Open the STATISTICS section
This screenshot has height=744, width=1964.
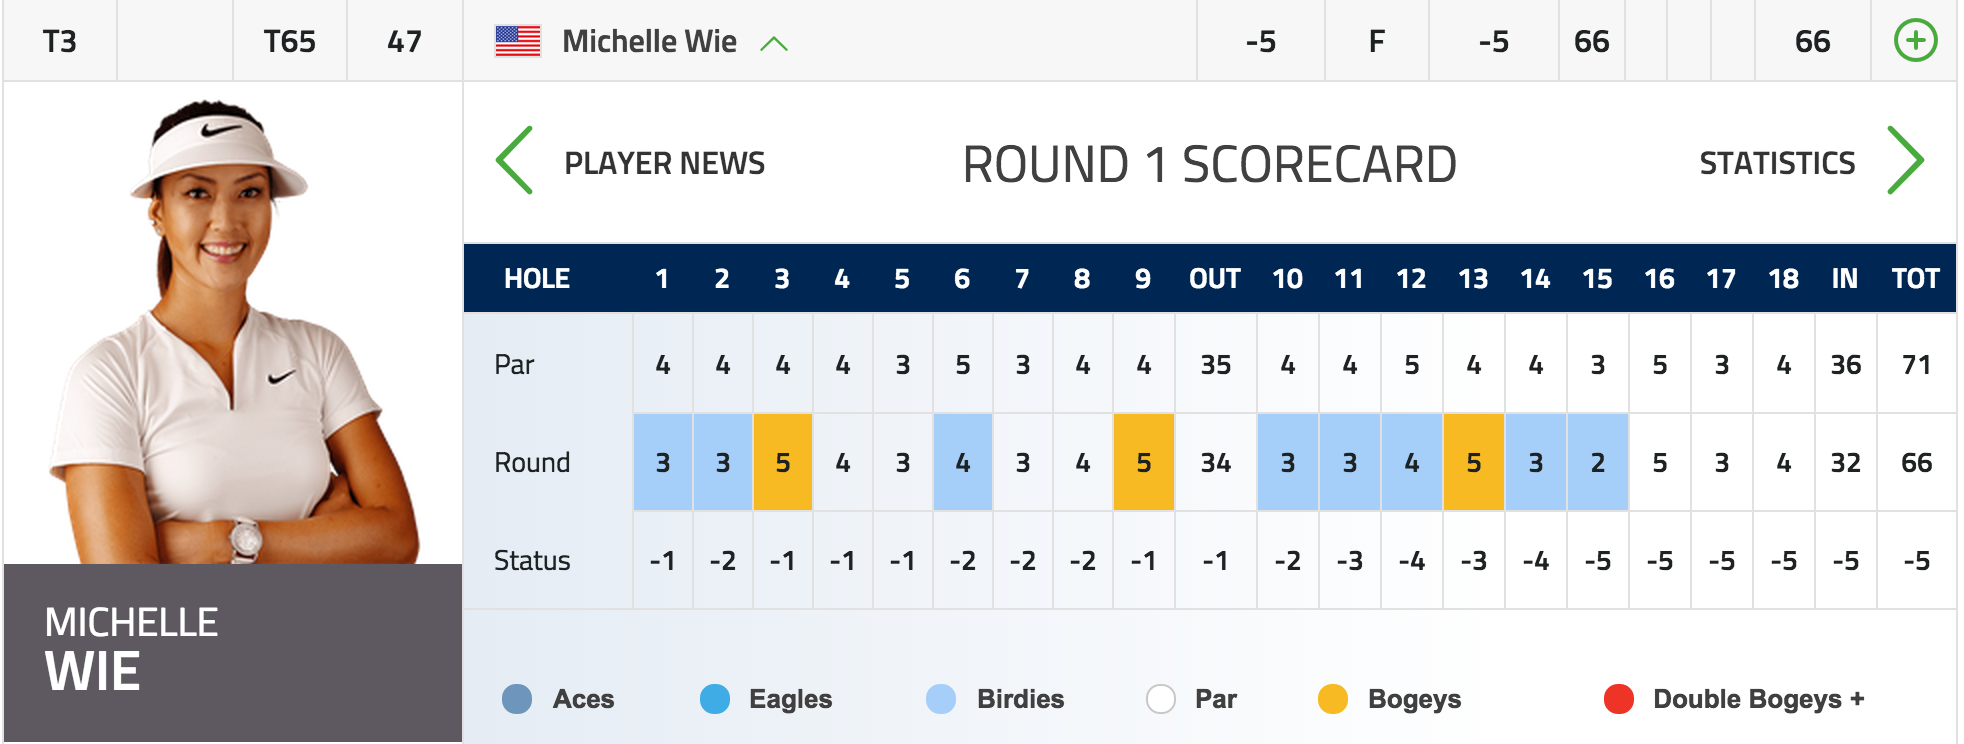pyautogui.click(x=1777, y=163)
